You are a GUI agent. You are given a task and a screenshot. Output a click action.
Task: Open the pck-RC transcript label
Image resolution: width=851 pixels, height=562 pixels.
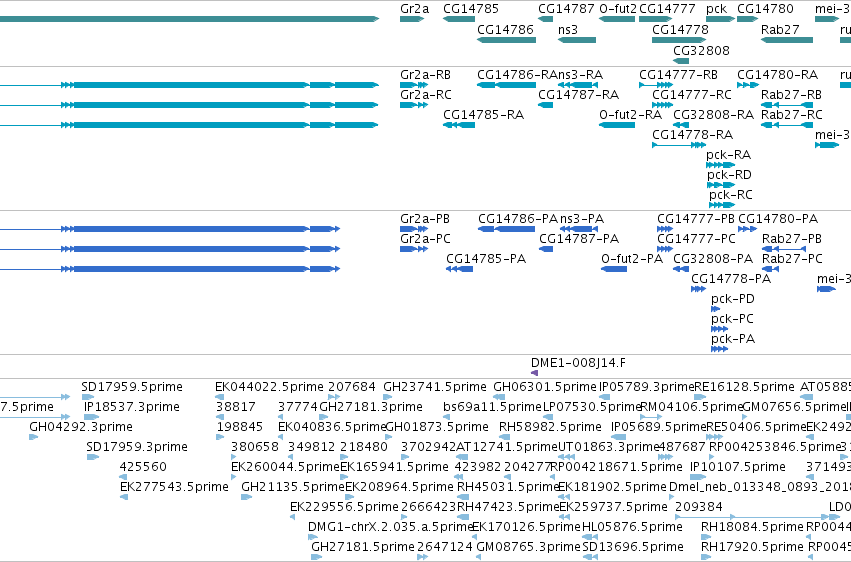(731, 195)
